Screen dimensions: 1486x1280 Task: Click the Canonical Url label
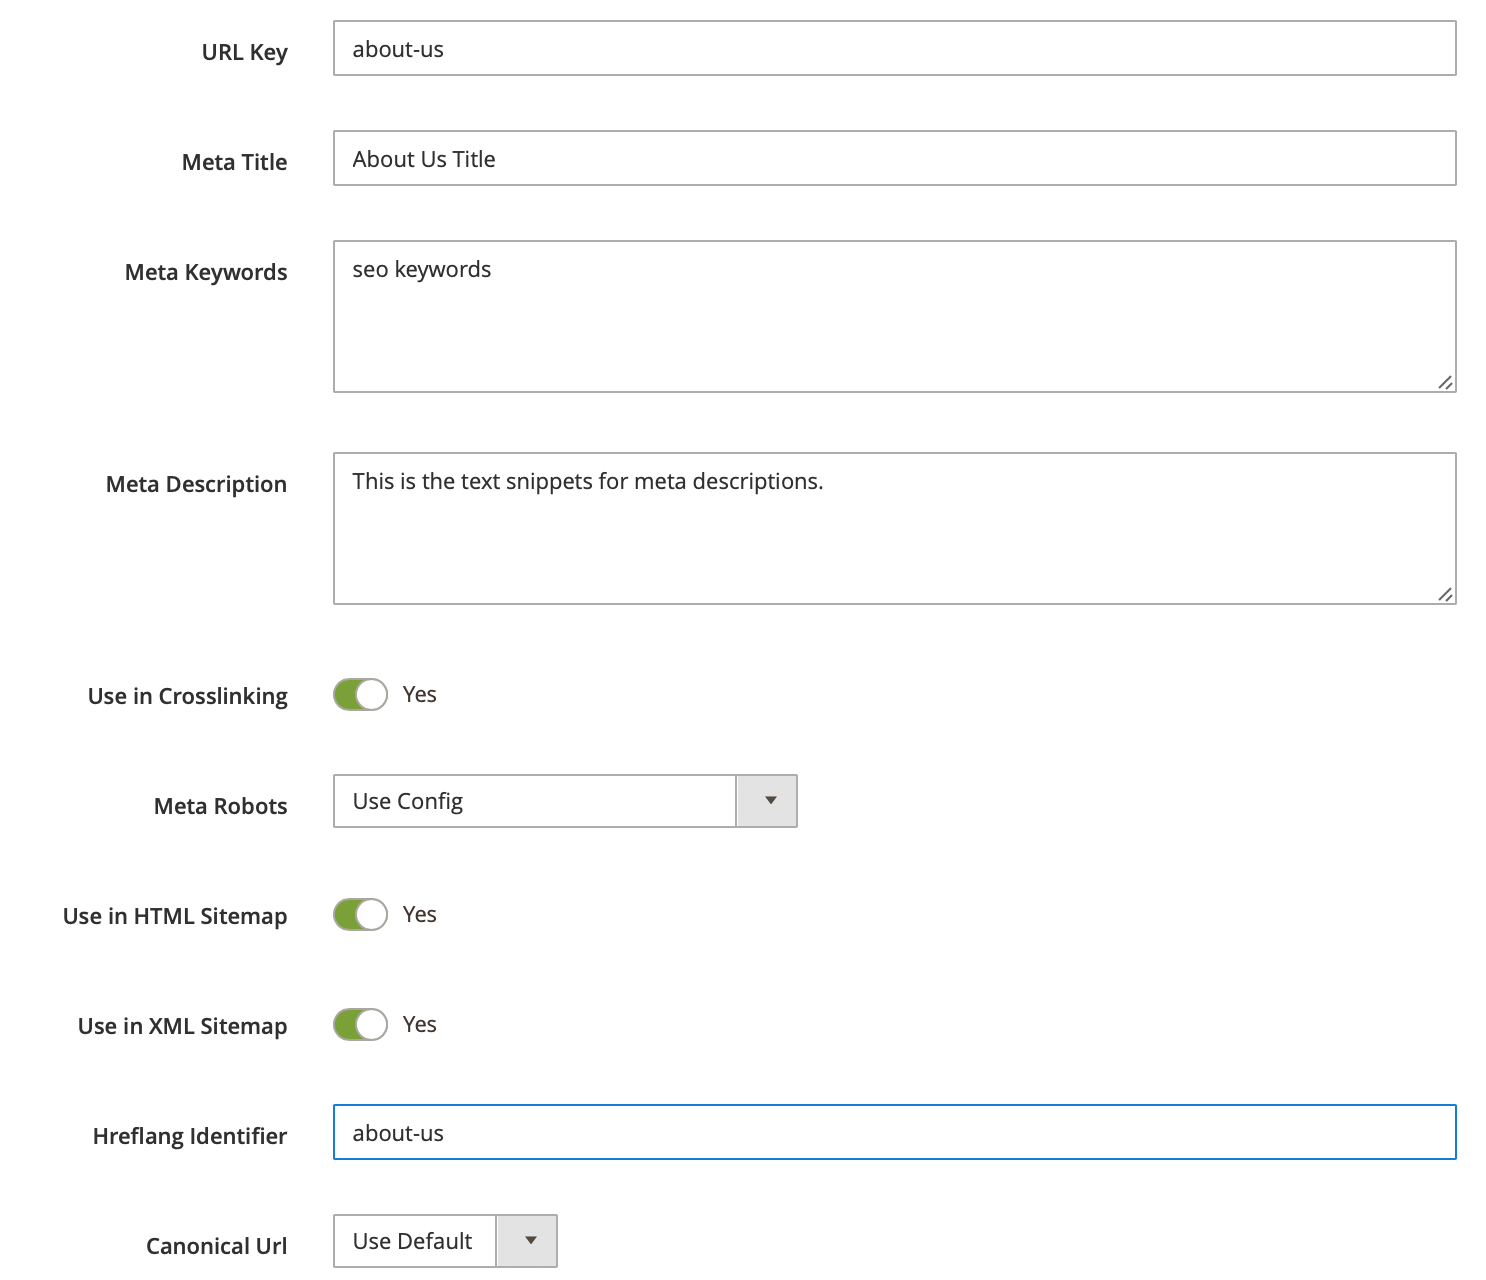point(216,1246)
